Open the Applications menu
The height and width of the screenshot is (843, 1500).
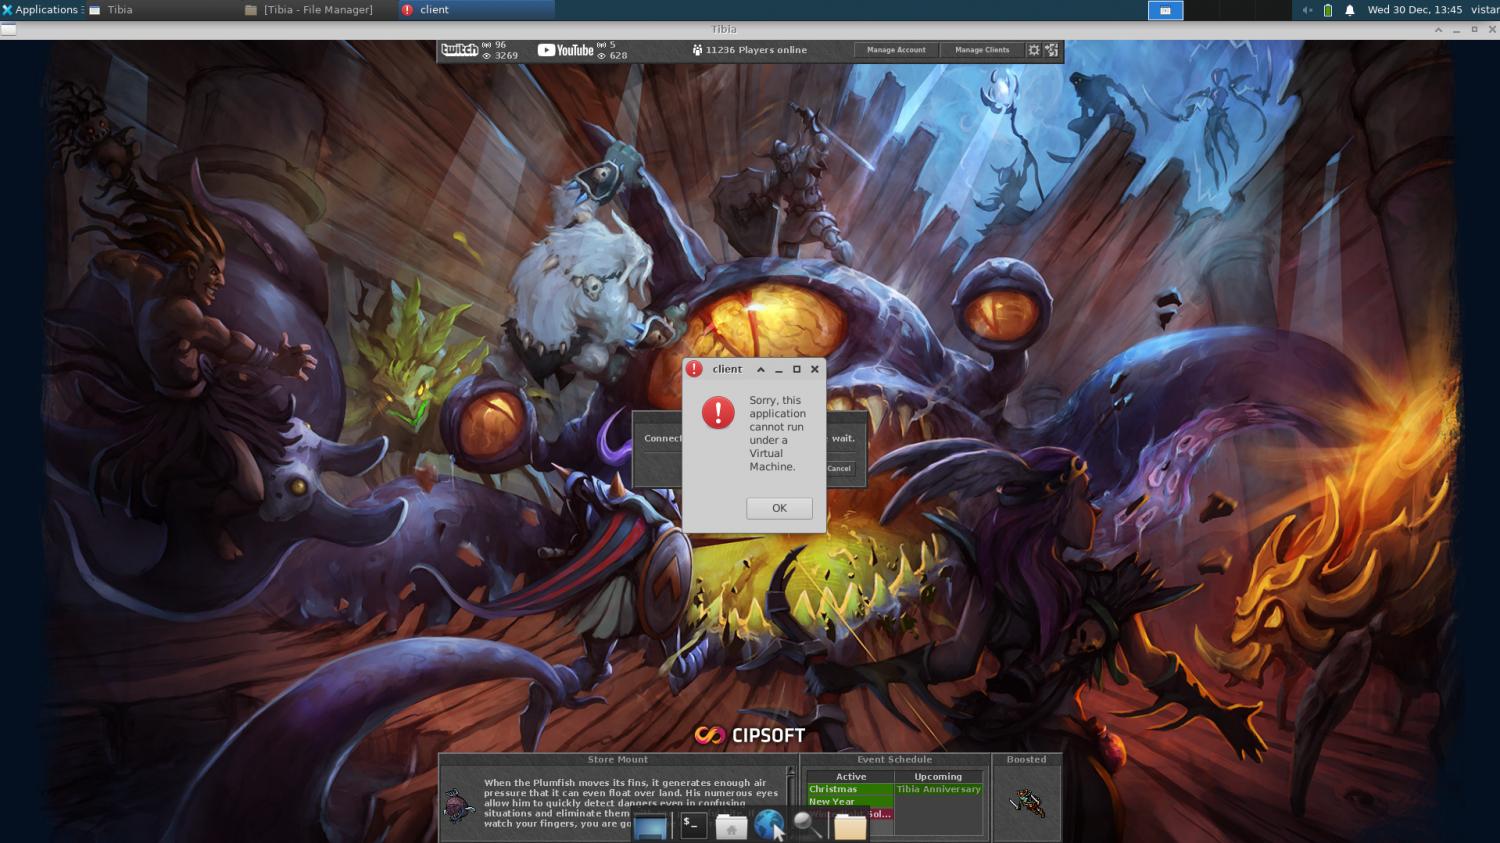tap(40, 10)
